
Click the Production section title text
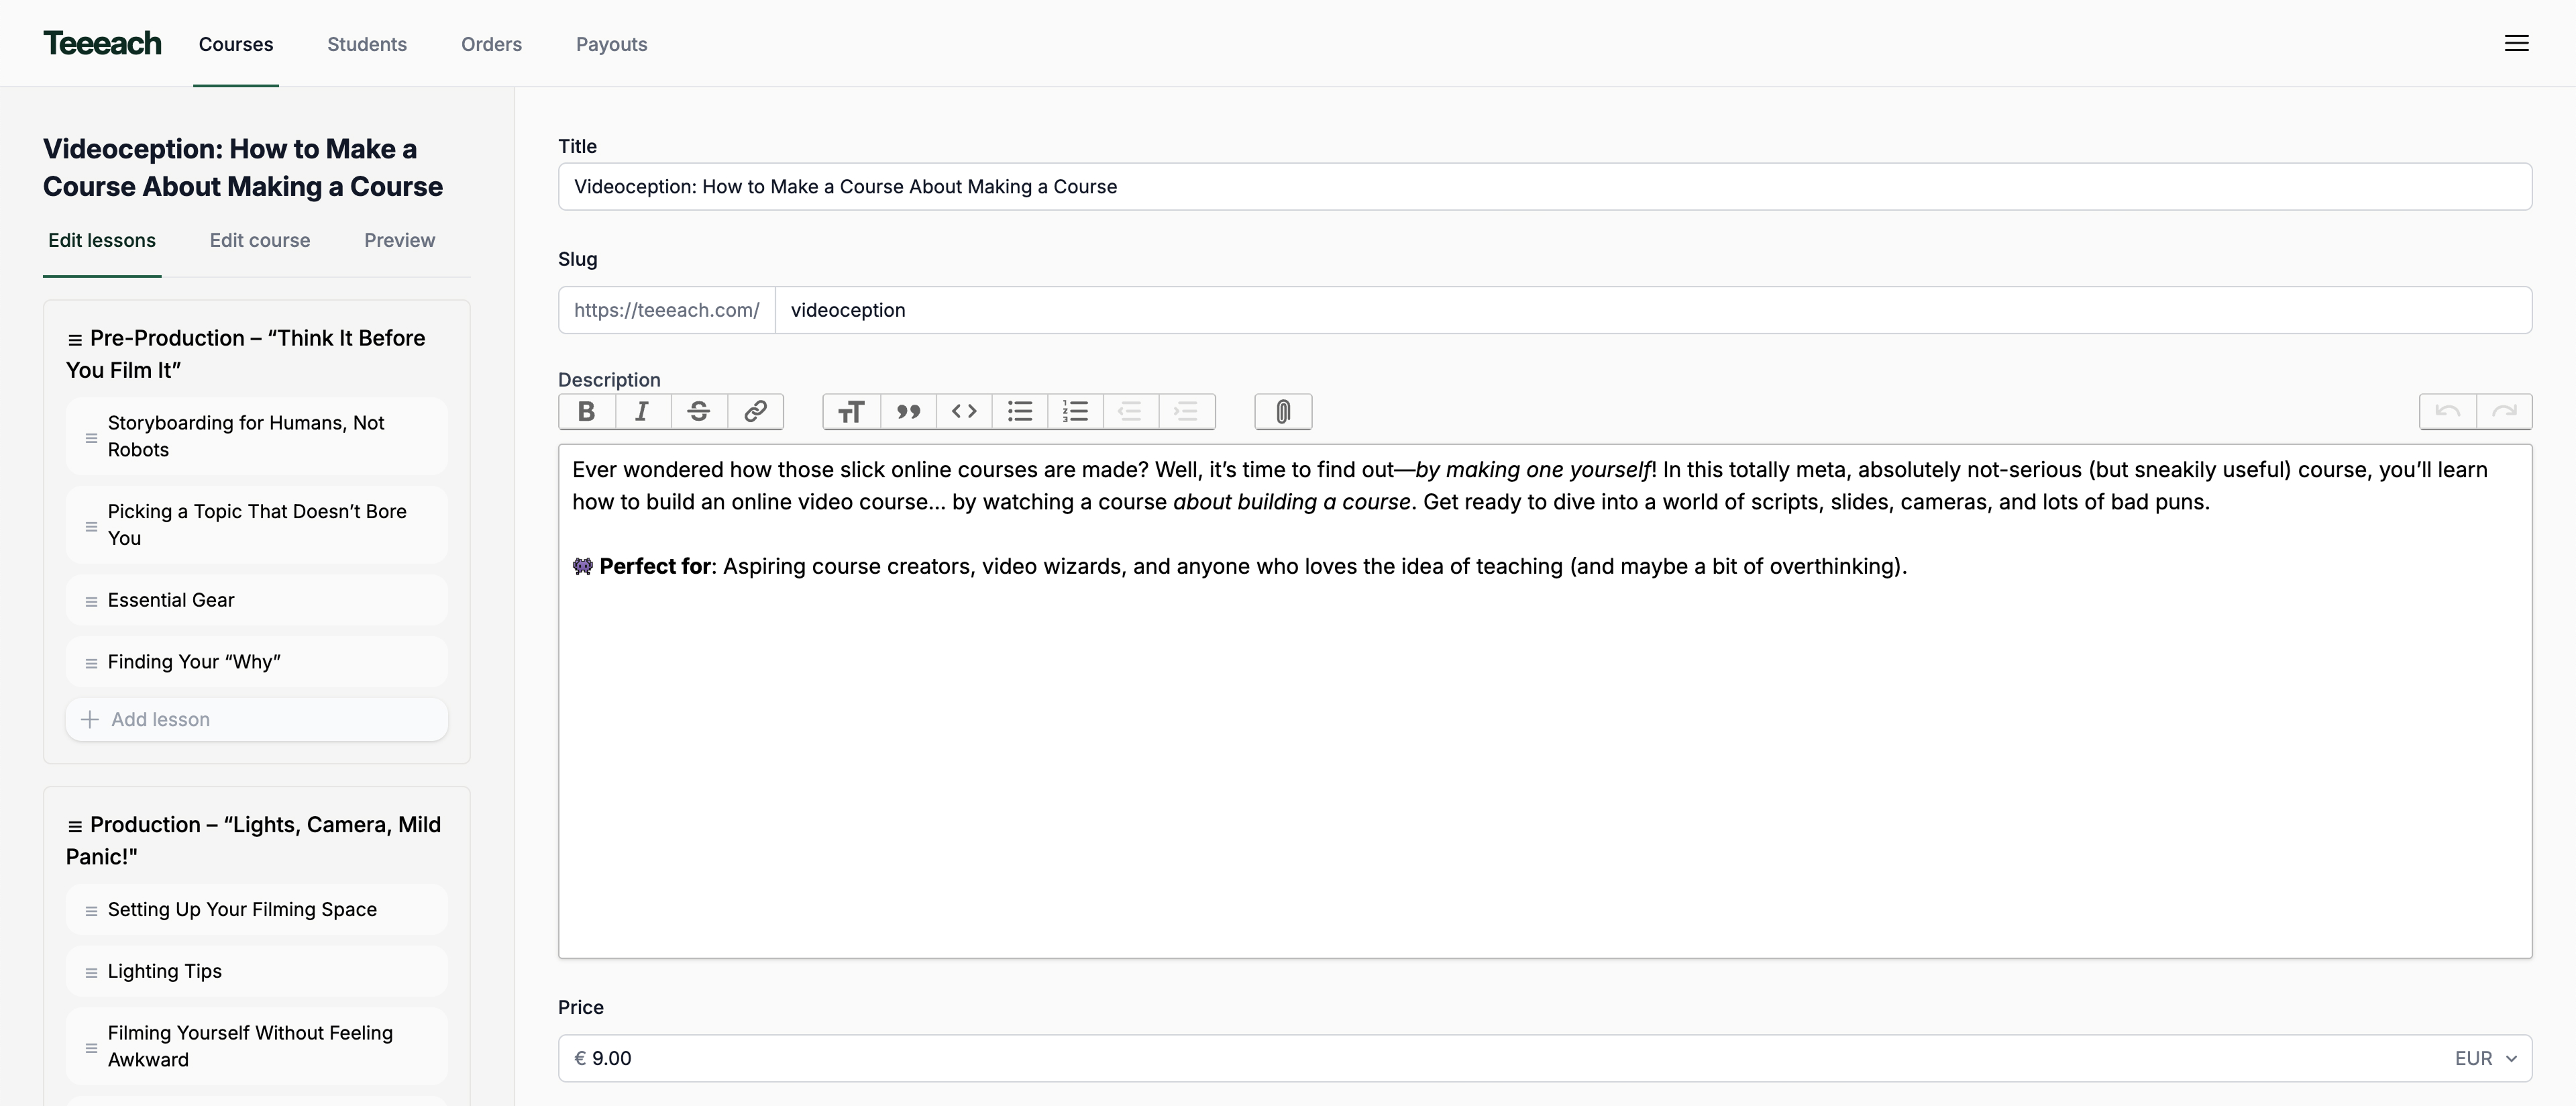[x=253, y=840]
